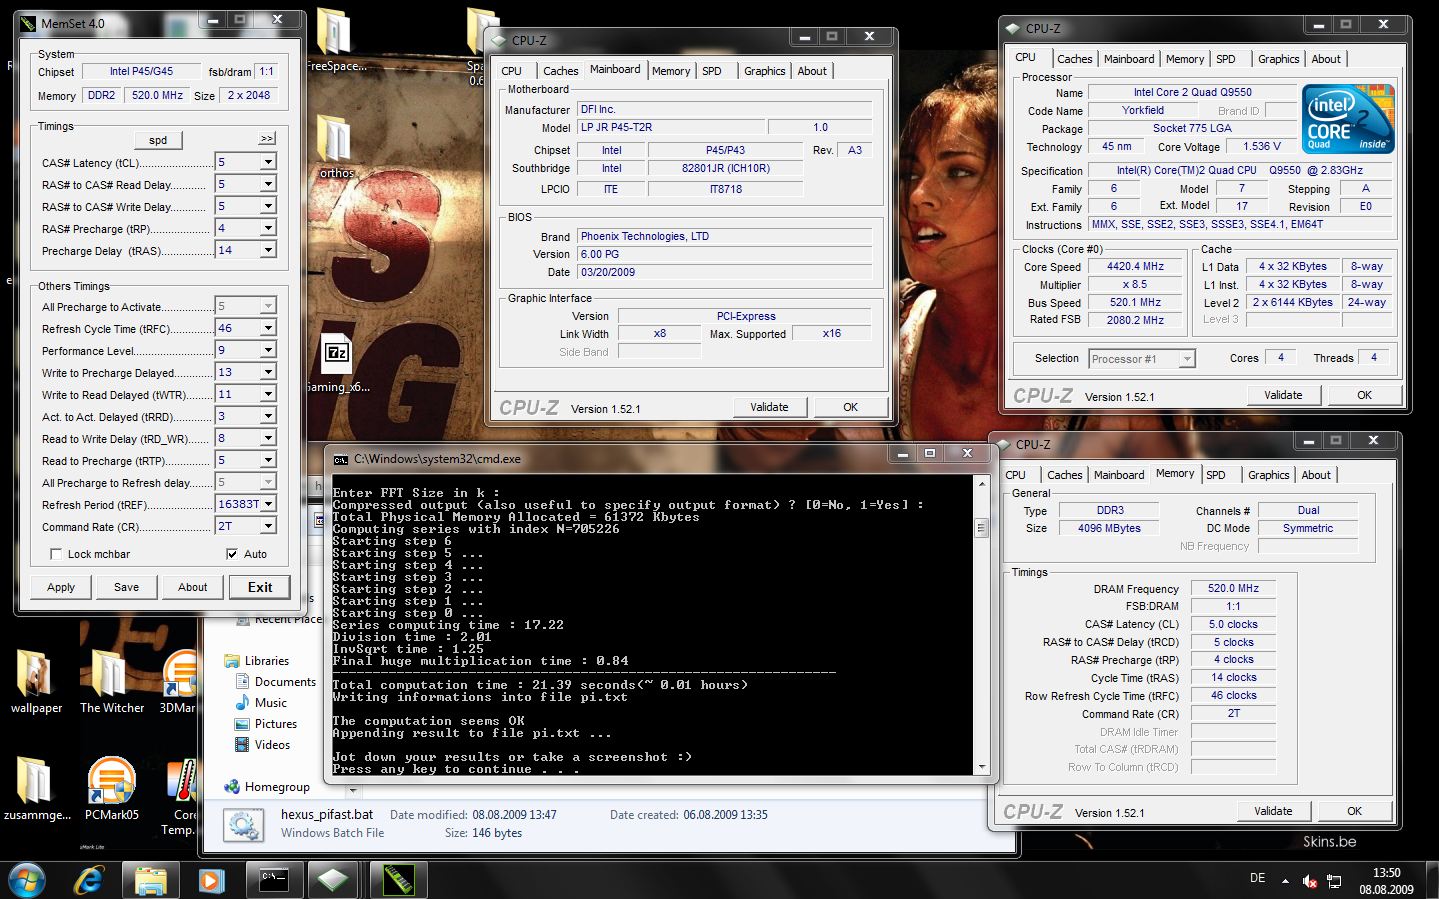Launch Internet Explorer from the taskbar

pyautogui.click(x=89, y=880)
